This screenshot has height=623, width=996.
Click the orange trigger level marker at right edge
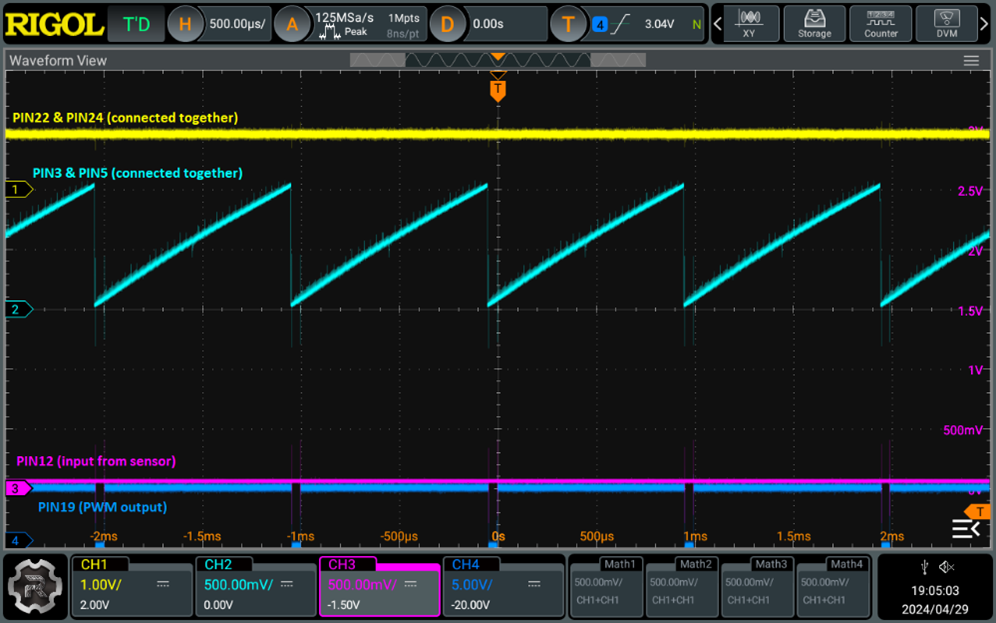(x=982, y=512)
